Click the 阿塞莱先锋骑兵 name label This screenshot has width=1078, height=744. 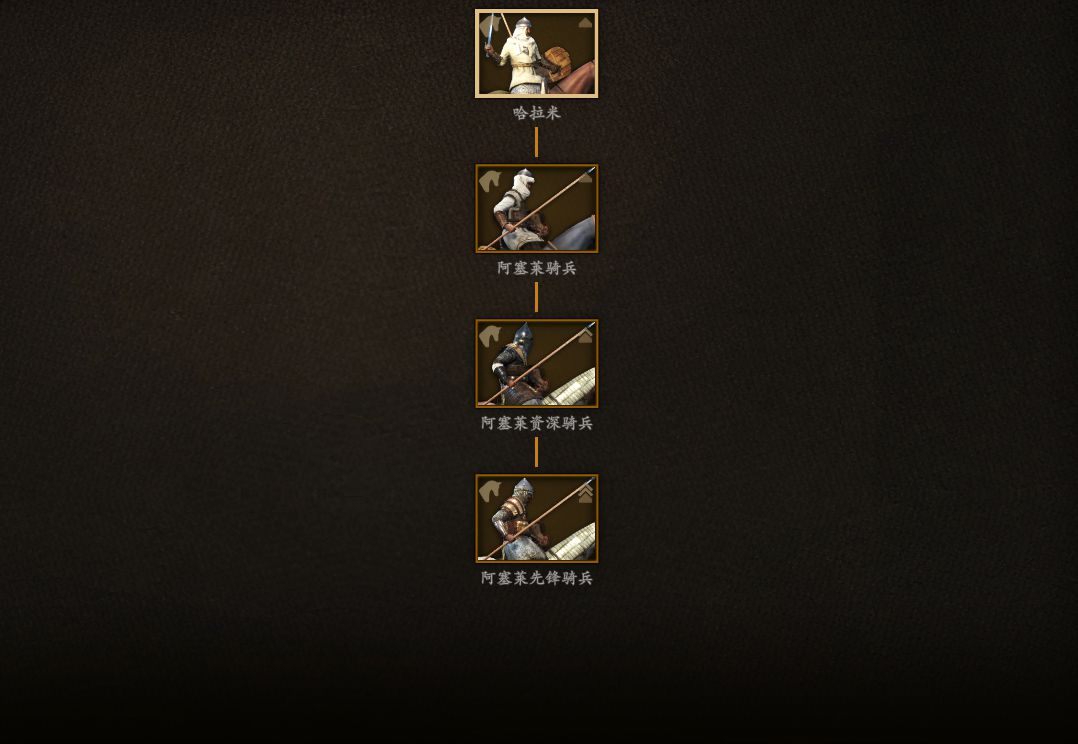pos(537,578)
